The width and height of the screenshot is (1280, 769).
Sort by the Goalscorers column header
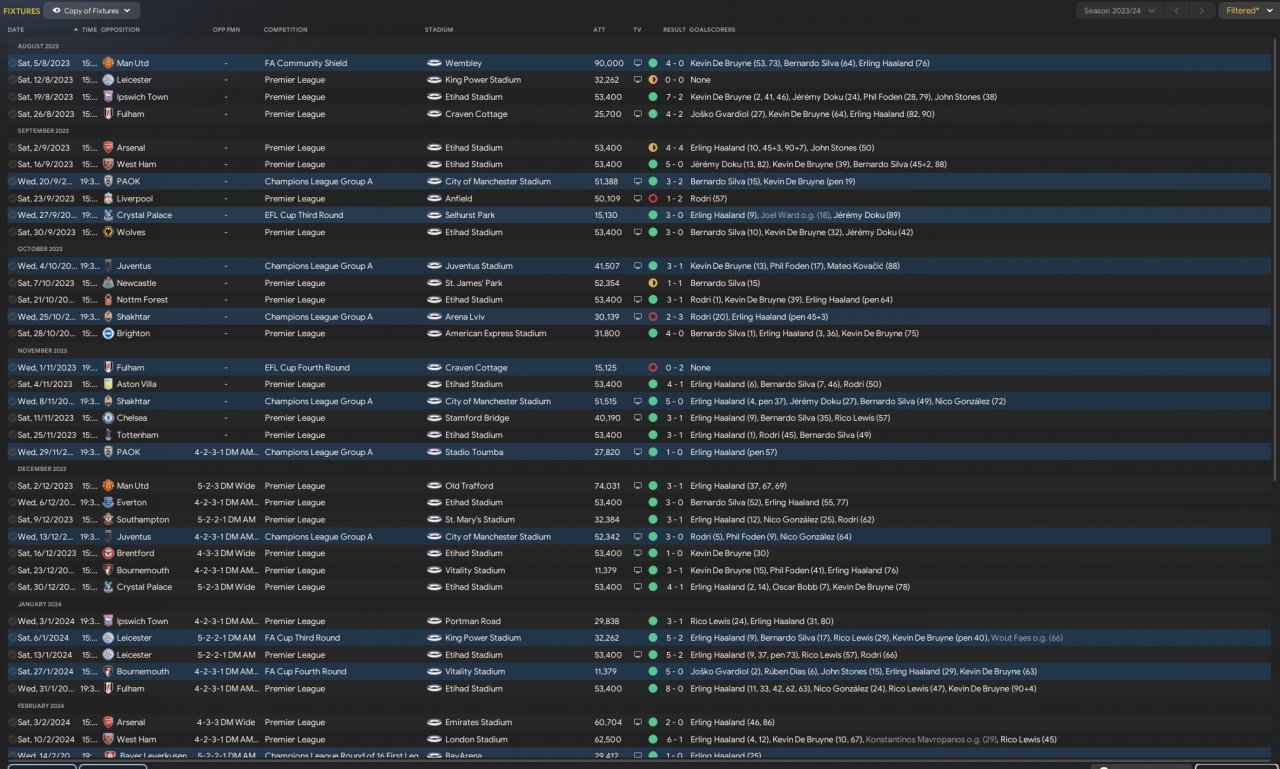pyautogui.click(x=712, y=30)
